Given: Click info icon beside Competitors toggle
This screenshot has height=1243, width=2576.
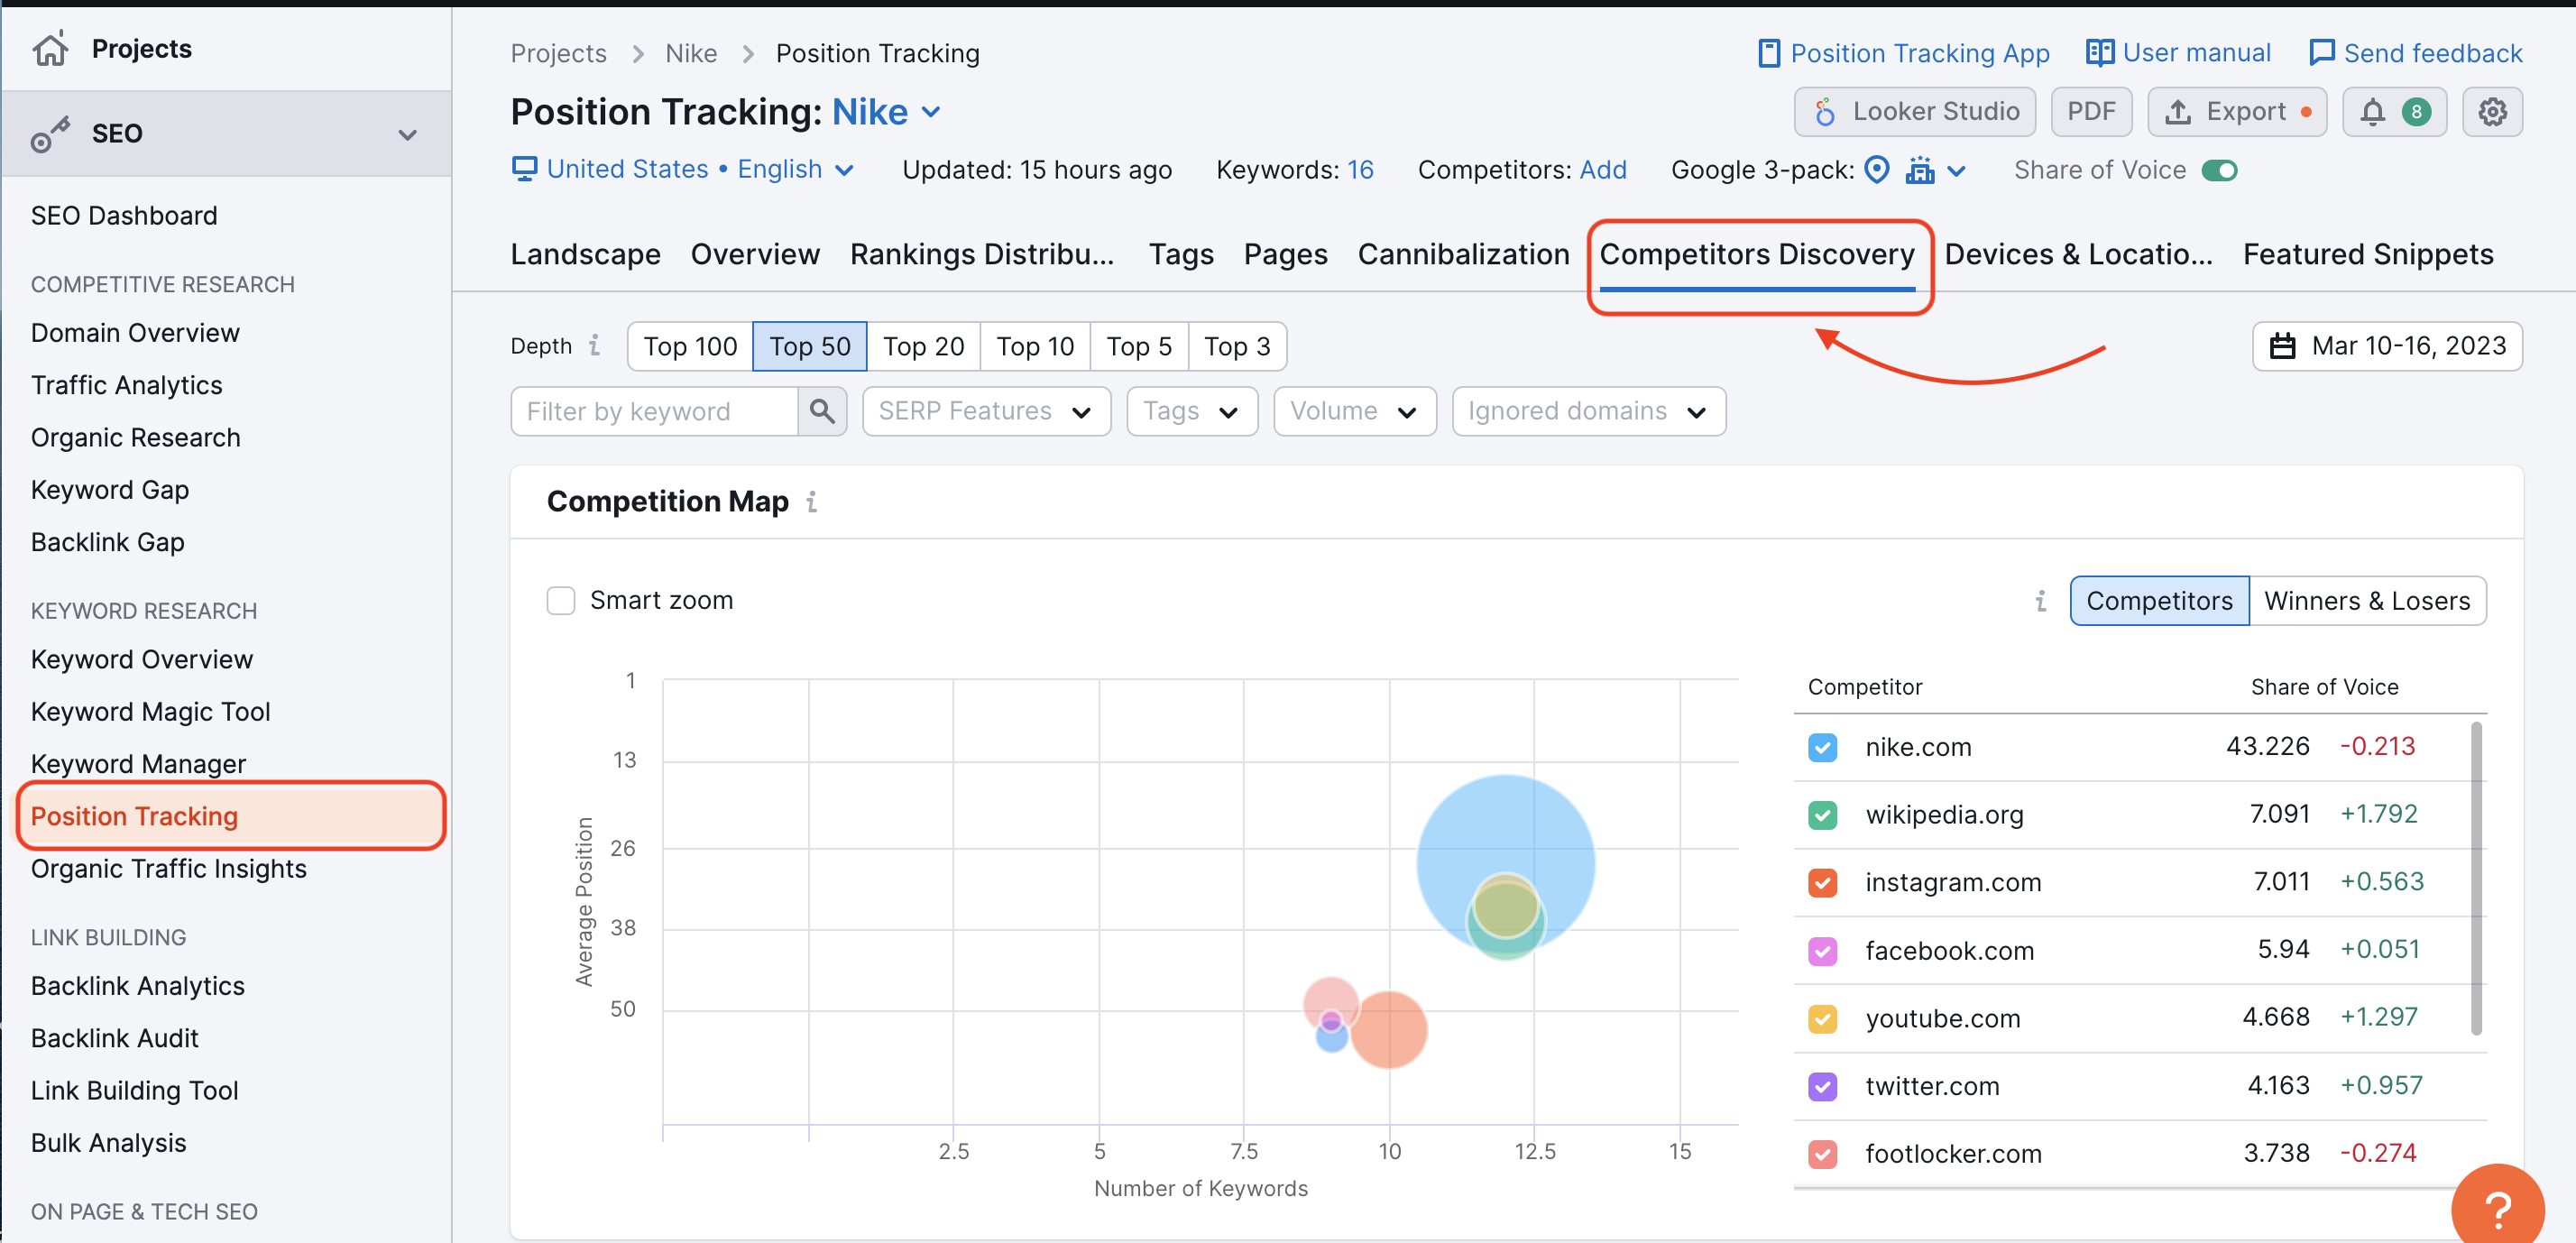Looking at the screenshot, I should tap(2040, 601).
